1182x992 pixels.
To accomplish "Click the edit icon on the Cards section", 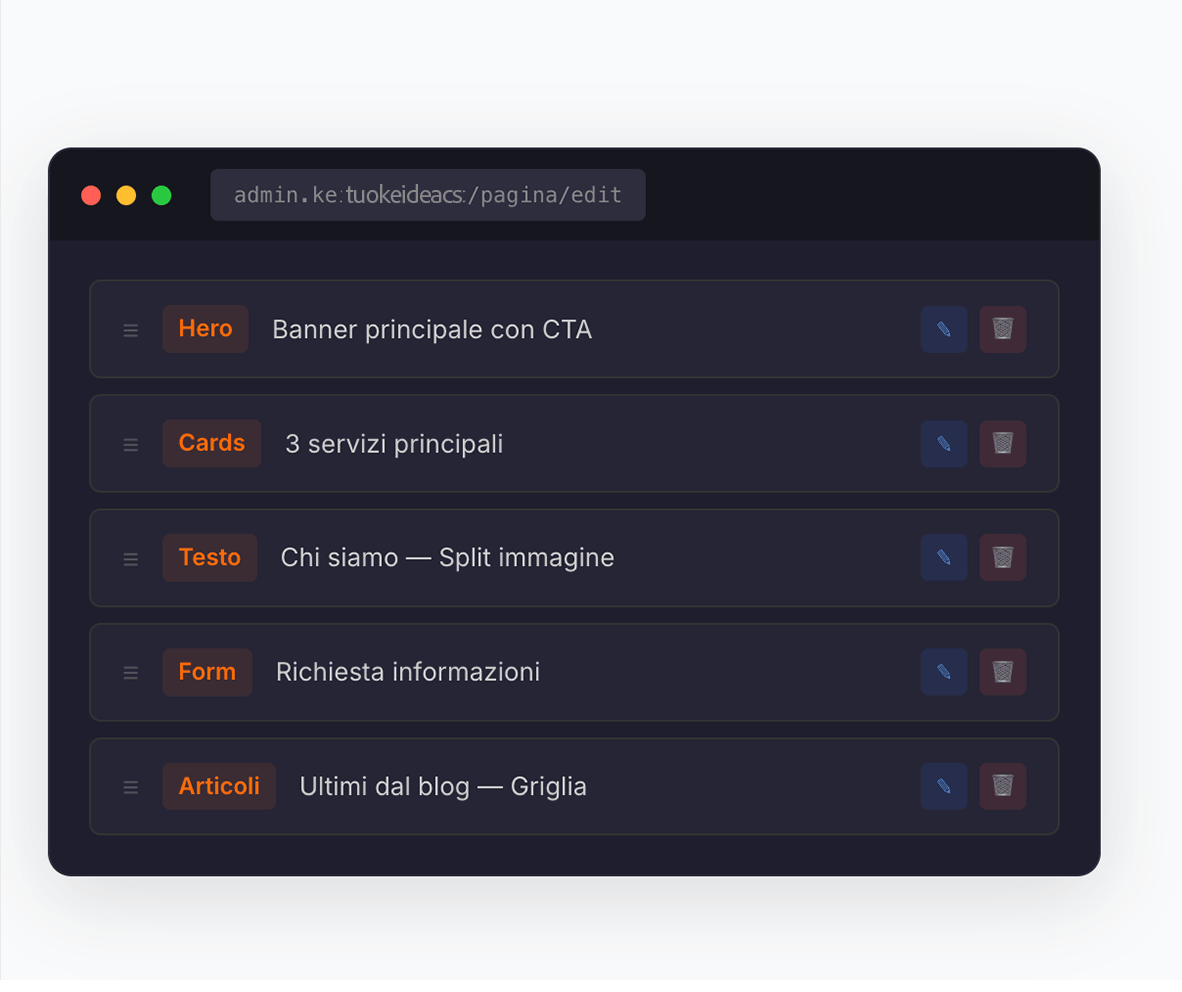I will coord(943,443).
